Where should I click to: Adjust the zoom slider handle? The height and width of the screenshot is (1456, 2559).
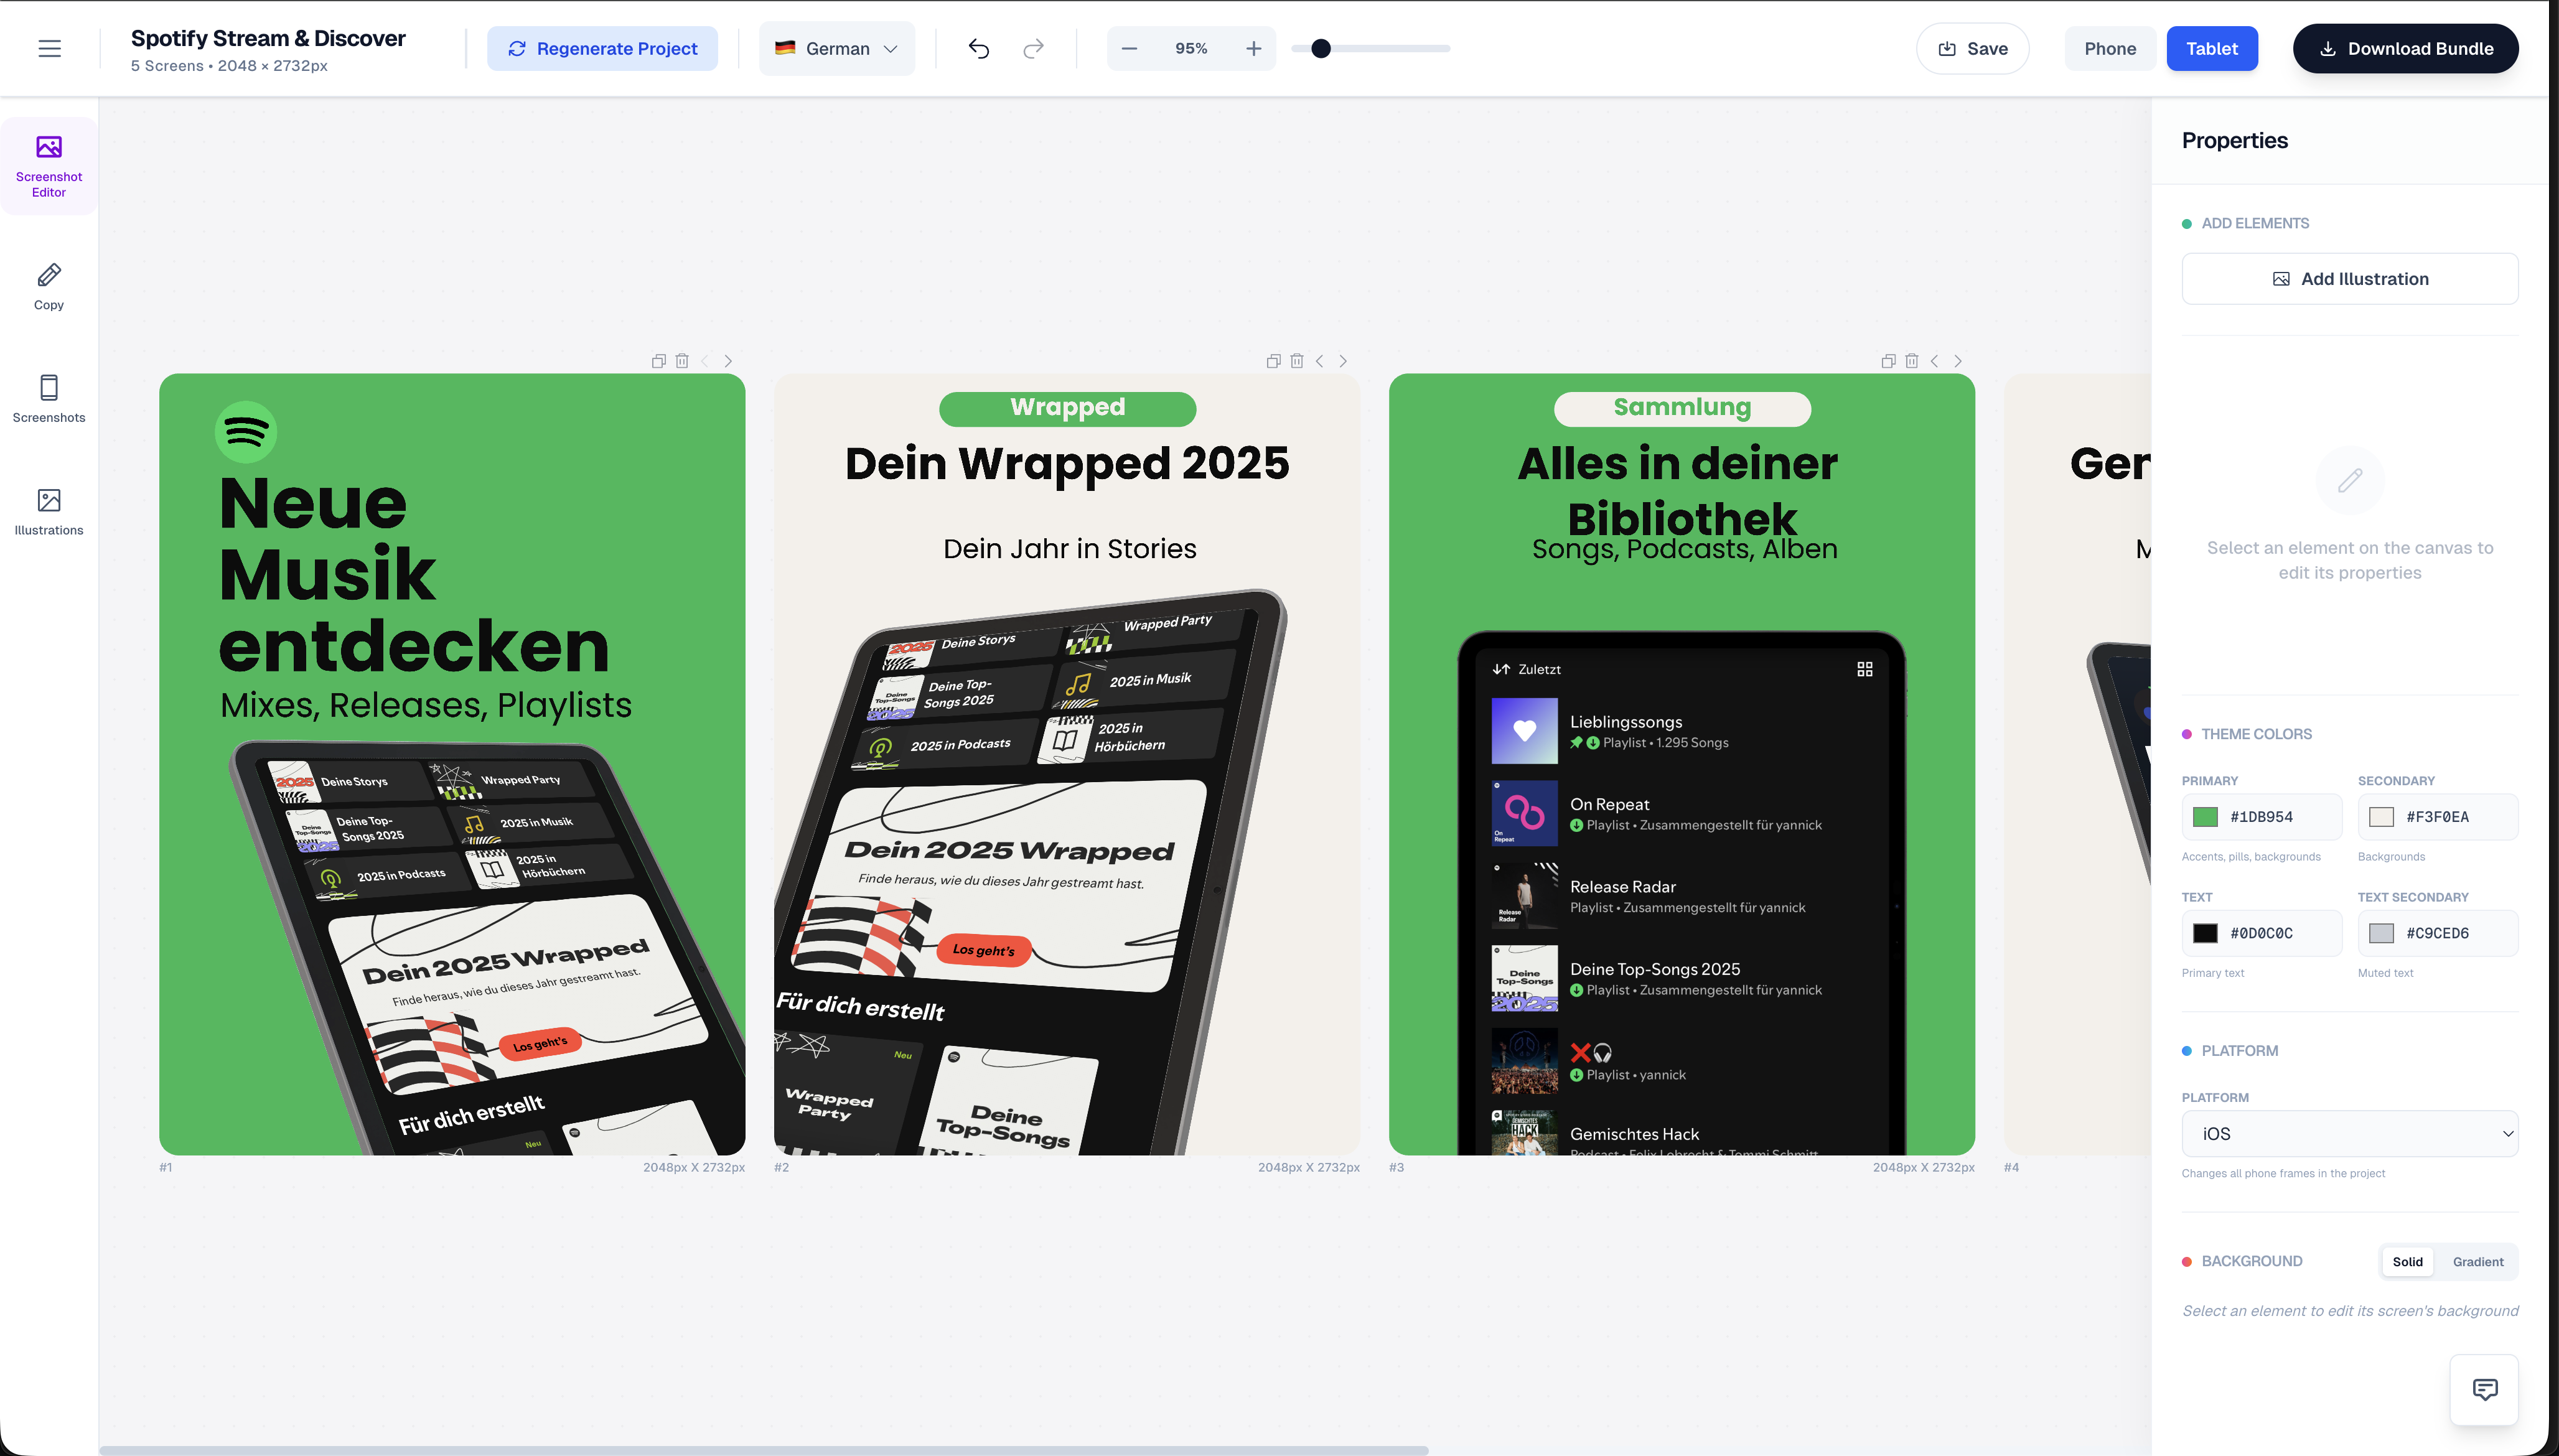point(1321,48)
